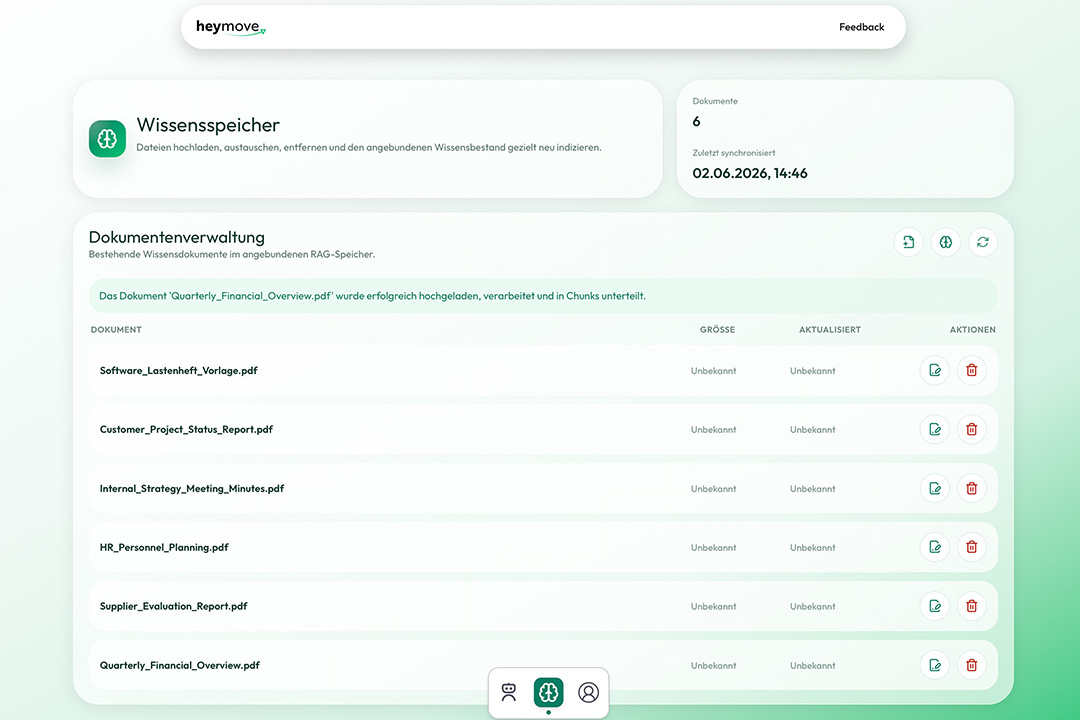The height and width of the screenshot is (720, 1080).
Task: Delete Customer_Project_Status_Report.pdf with trash icon
Action: coord(972,429)
